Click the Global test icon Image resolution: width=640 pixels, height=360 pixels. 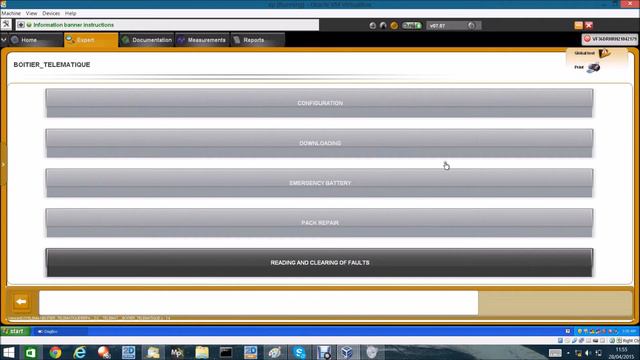[604, 53]
